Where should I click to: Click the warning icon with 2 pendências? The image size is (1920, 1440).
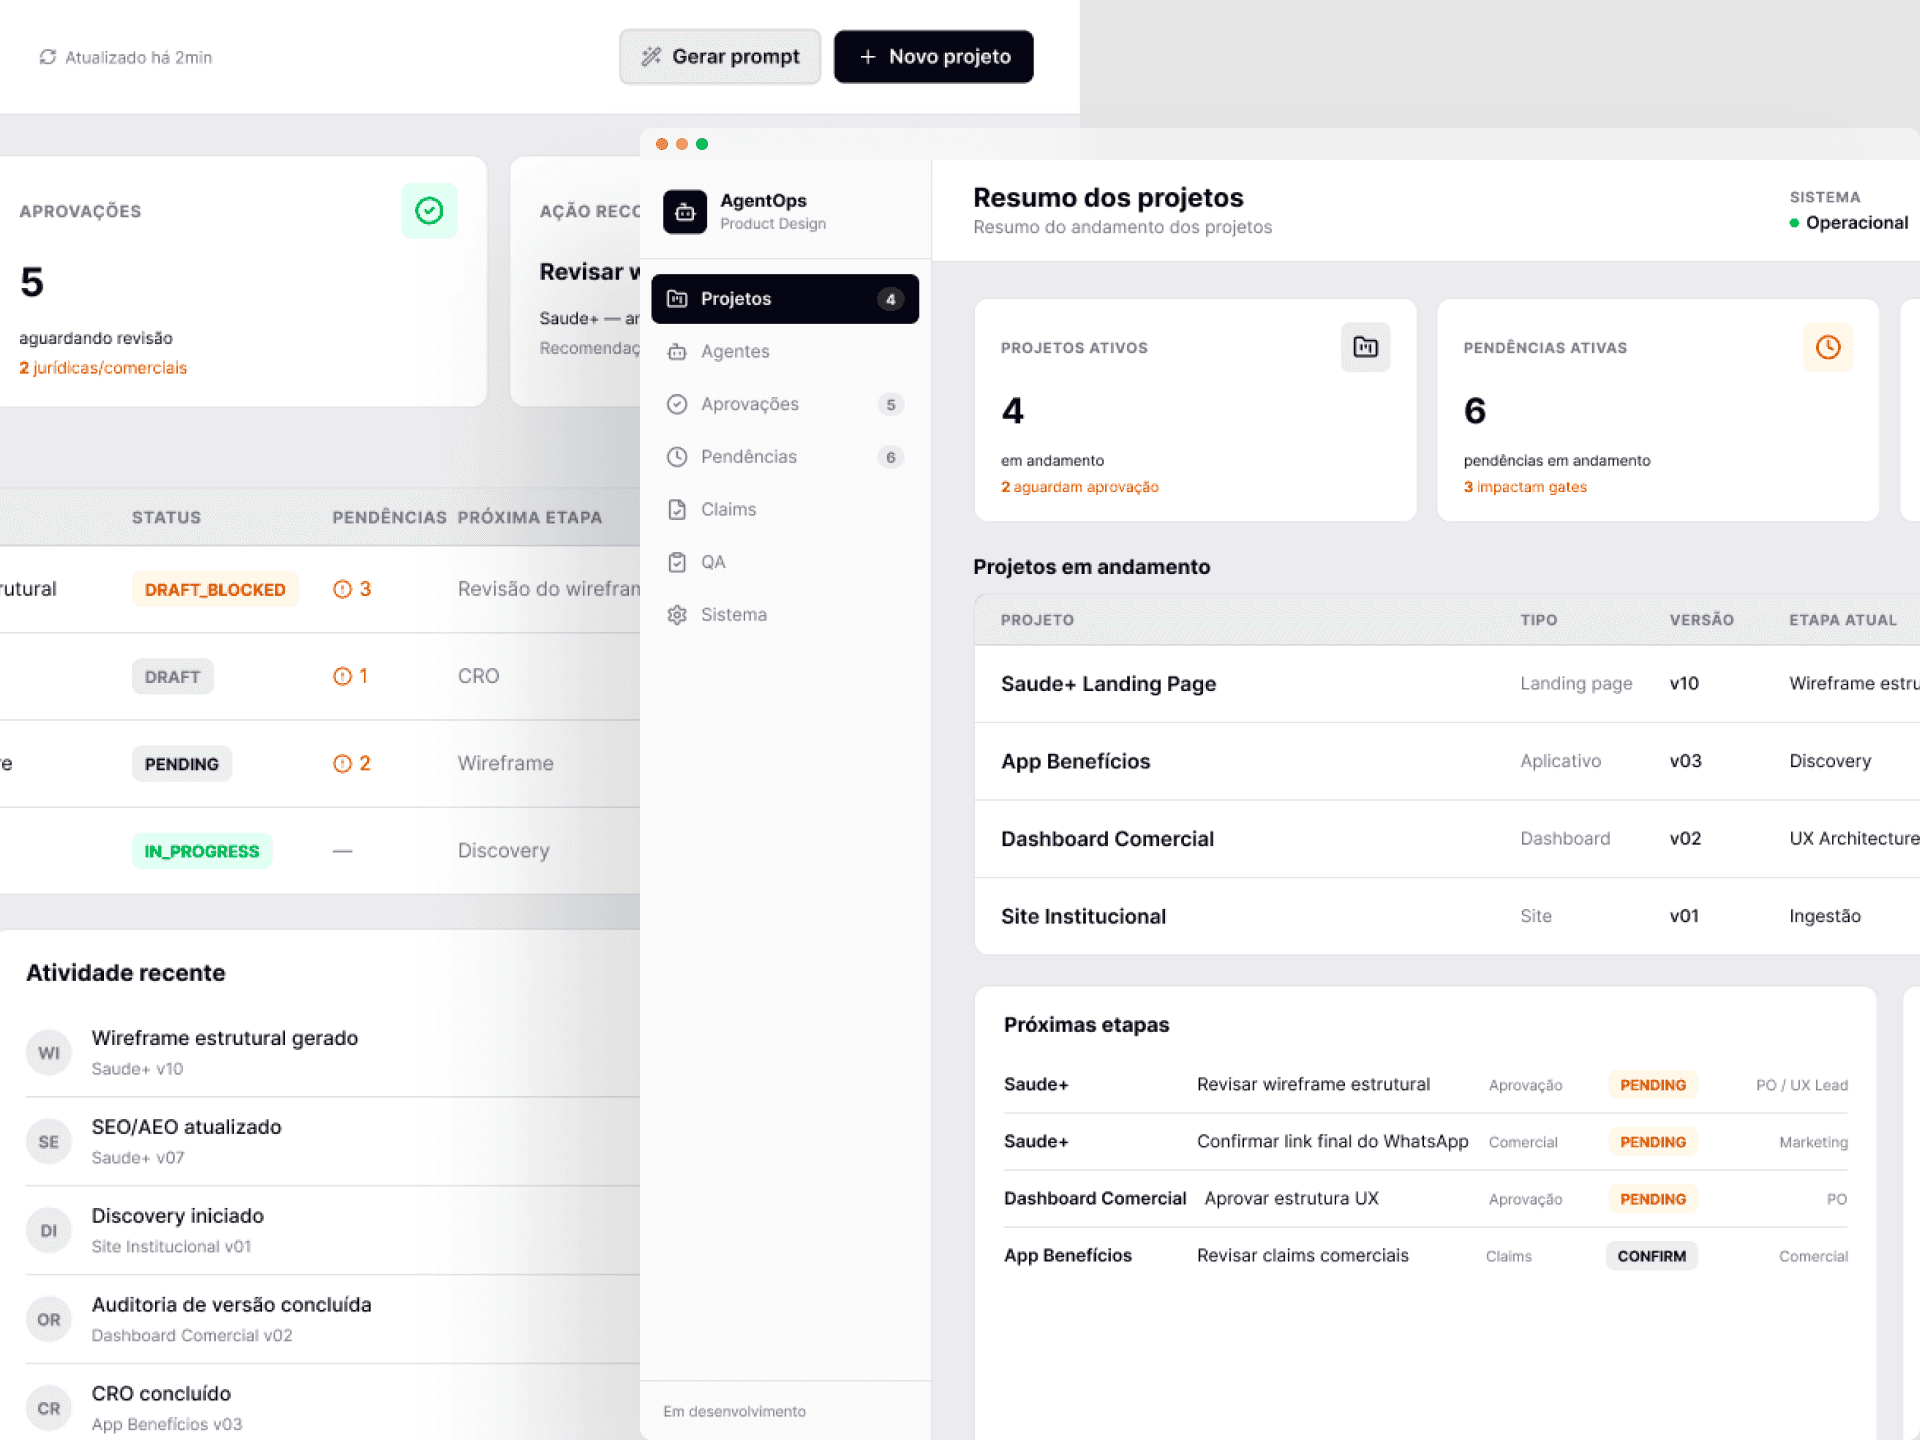pos(342,763)
